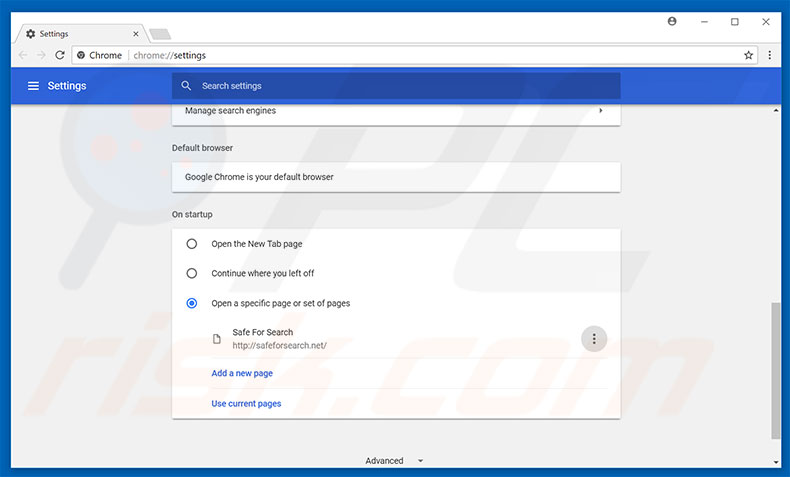
Task: Open more actions for Safe For Search
Action: (x=594, y=339)
